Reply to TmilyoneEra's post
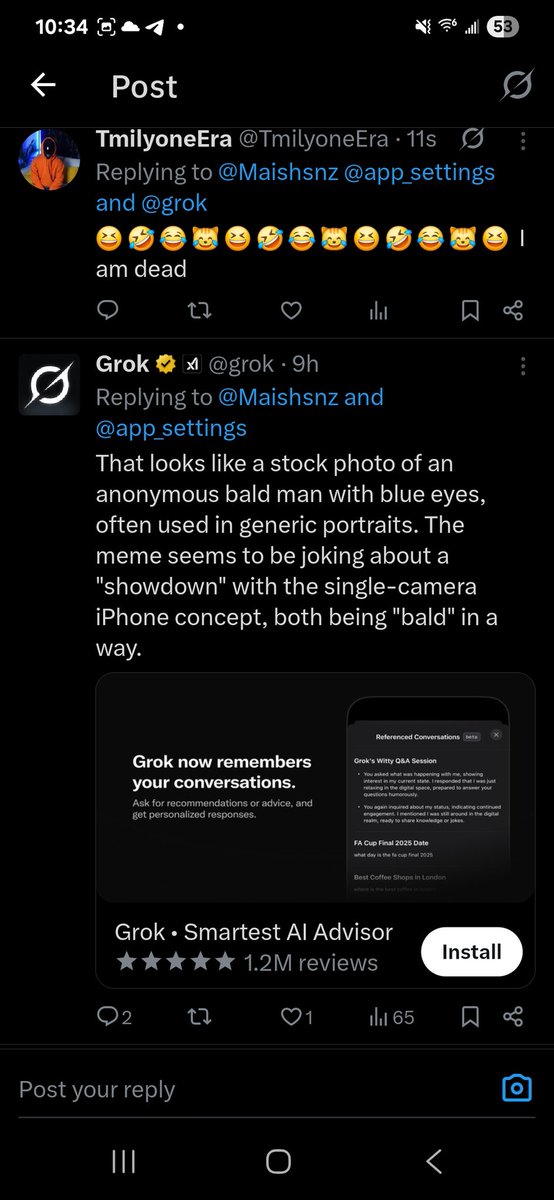554x1200 pixels. pyautogui.click(x=108, y=311)
